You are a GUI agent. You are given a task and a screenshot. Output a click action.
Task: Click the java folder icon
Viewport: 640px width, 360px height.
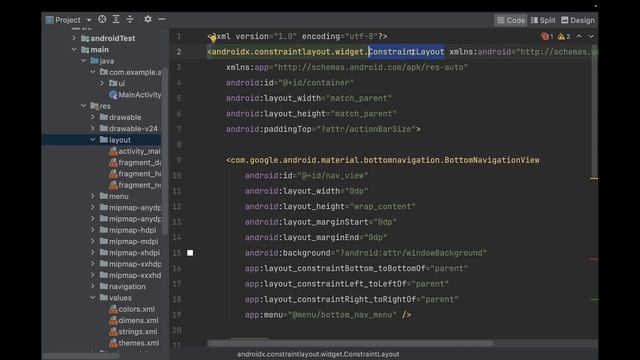94,61
